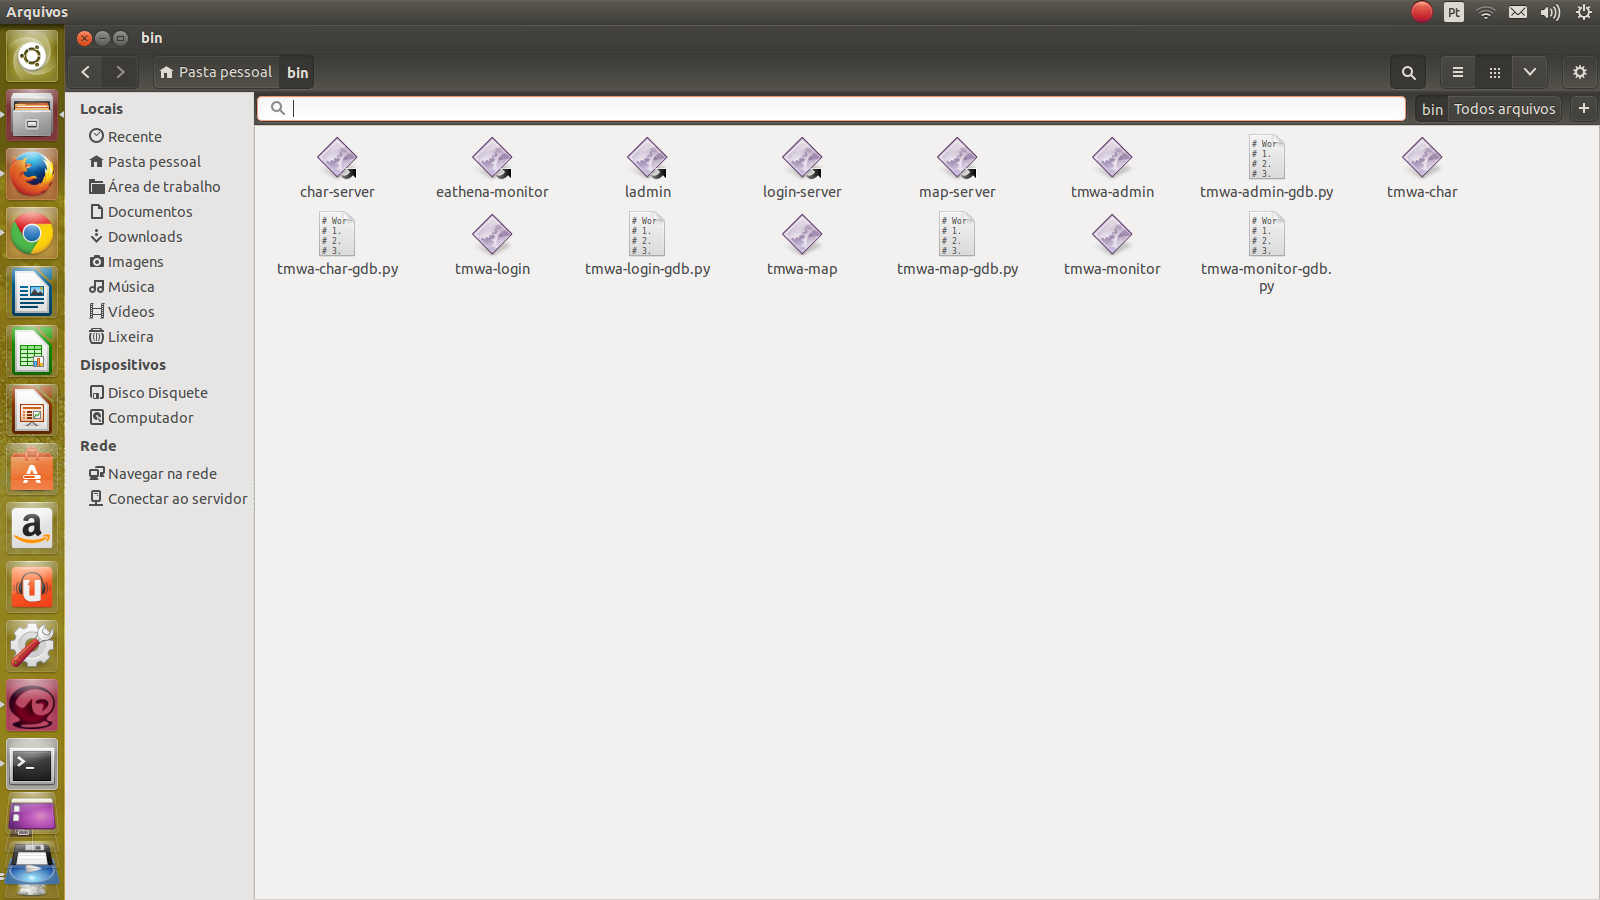Open the Amazon launcher icon
The height and width of the screenshot is (900, 1600).
pyautogui.click(x=32, y=529)
